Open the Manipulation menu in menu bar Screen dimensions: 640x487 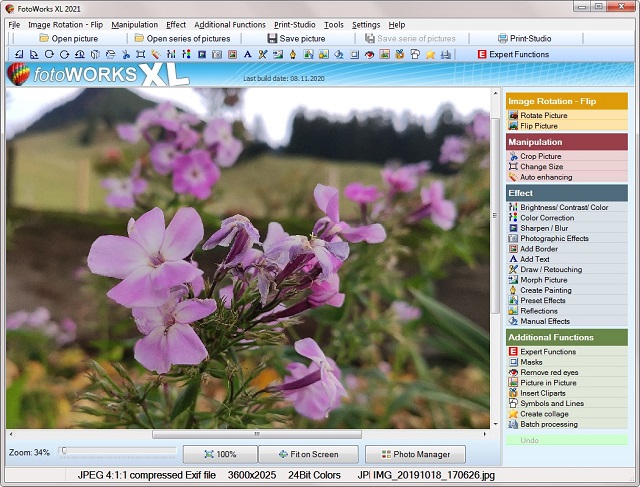[134, 24]
